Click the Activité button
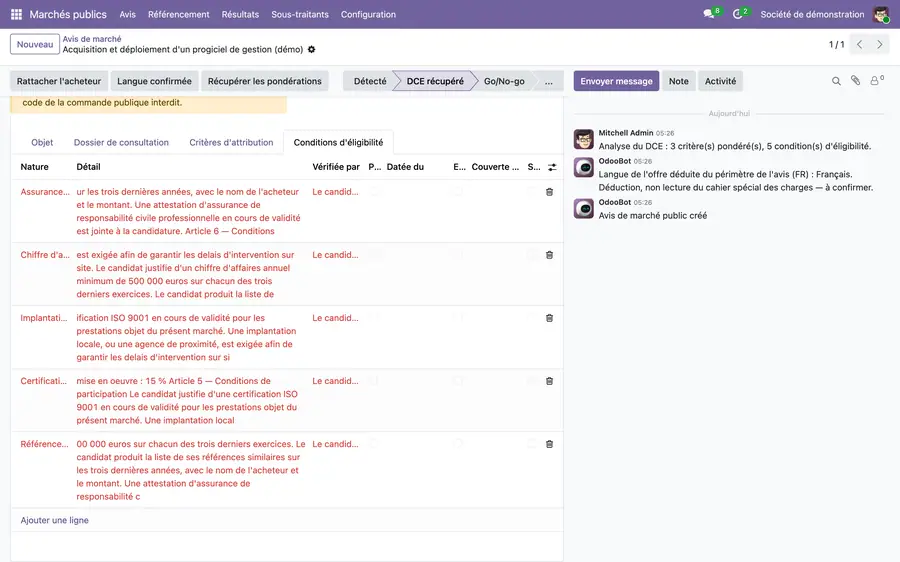This screenshot has width=900, height=562. tap(720, 81)
